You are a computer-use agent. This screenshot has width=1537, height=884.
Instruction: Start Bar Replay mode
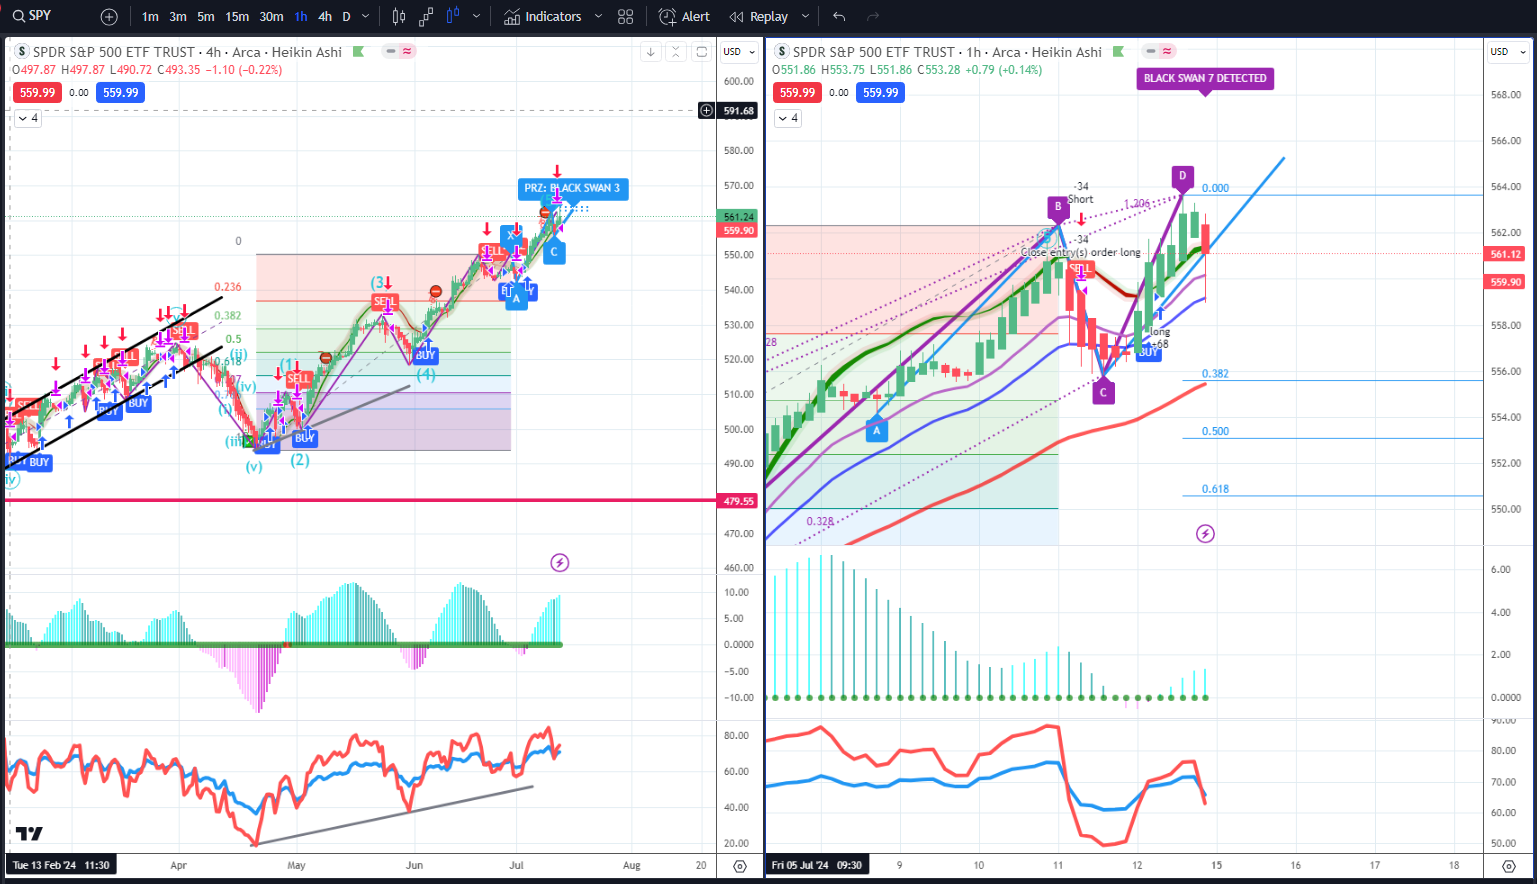click(x=759, y=17)
